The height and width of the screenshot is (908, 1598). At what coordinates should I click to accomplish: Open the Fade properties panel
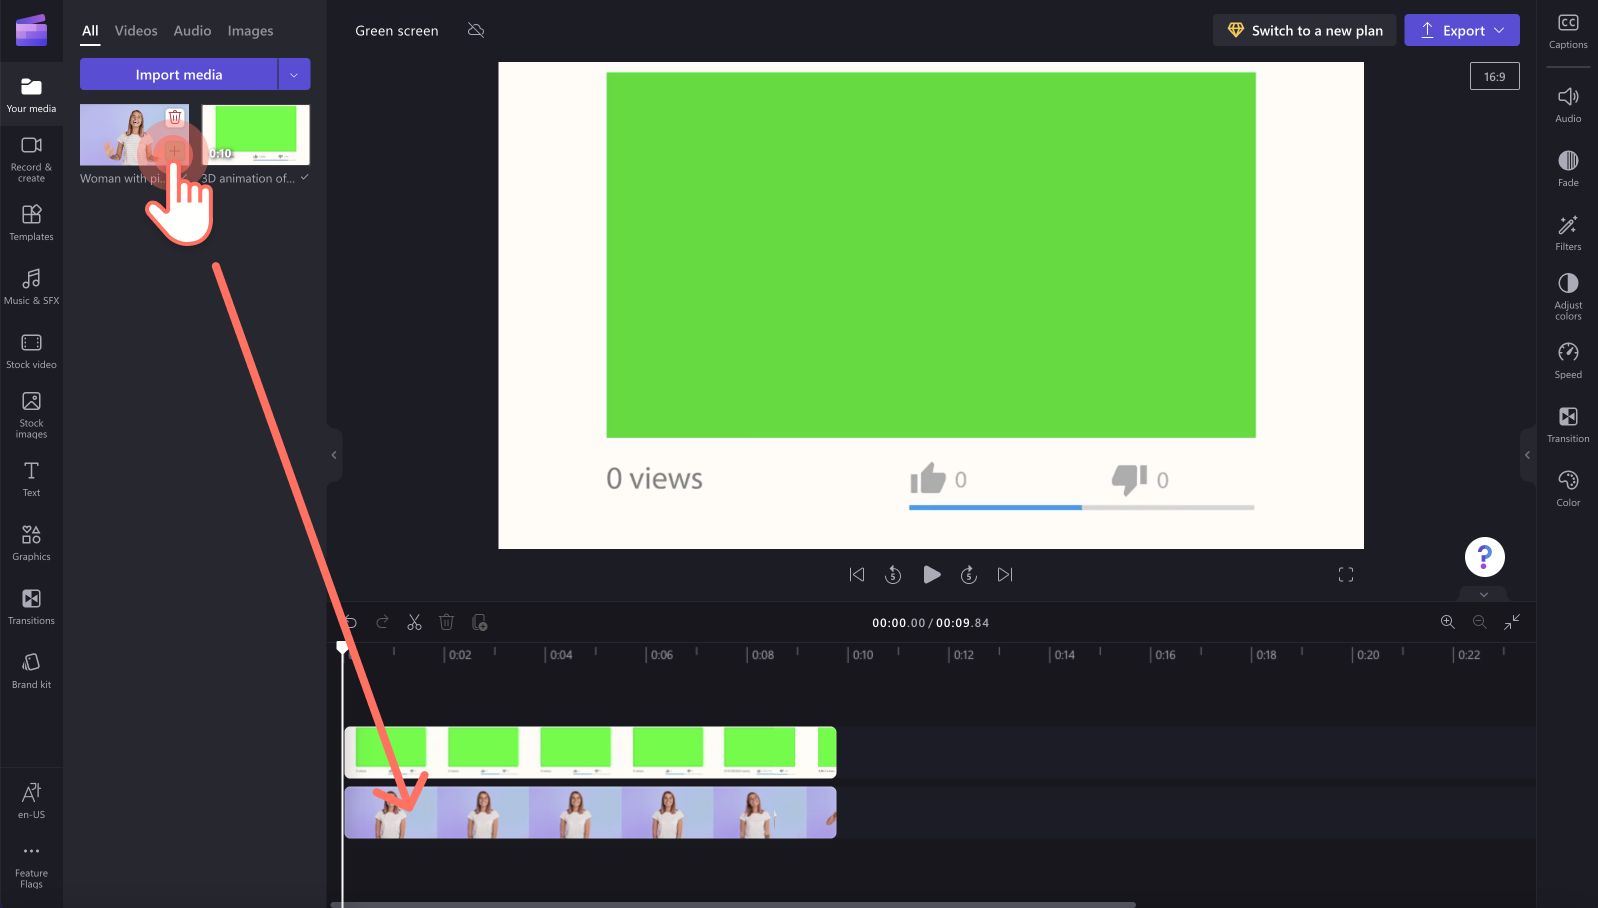tap(1568, 168)
